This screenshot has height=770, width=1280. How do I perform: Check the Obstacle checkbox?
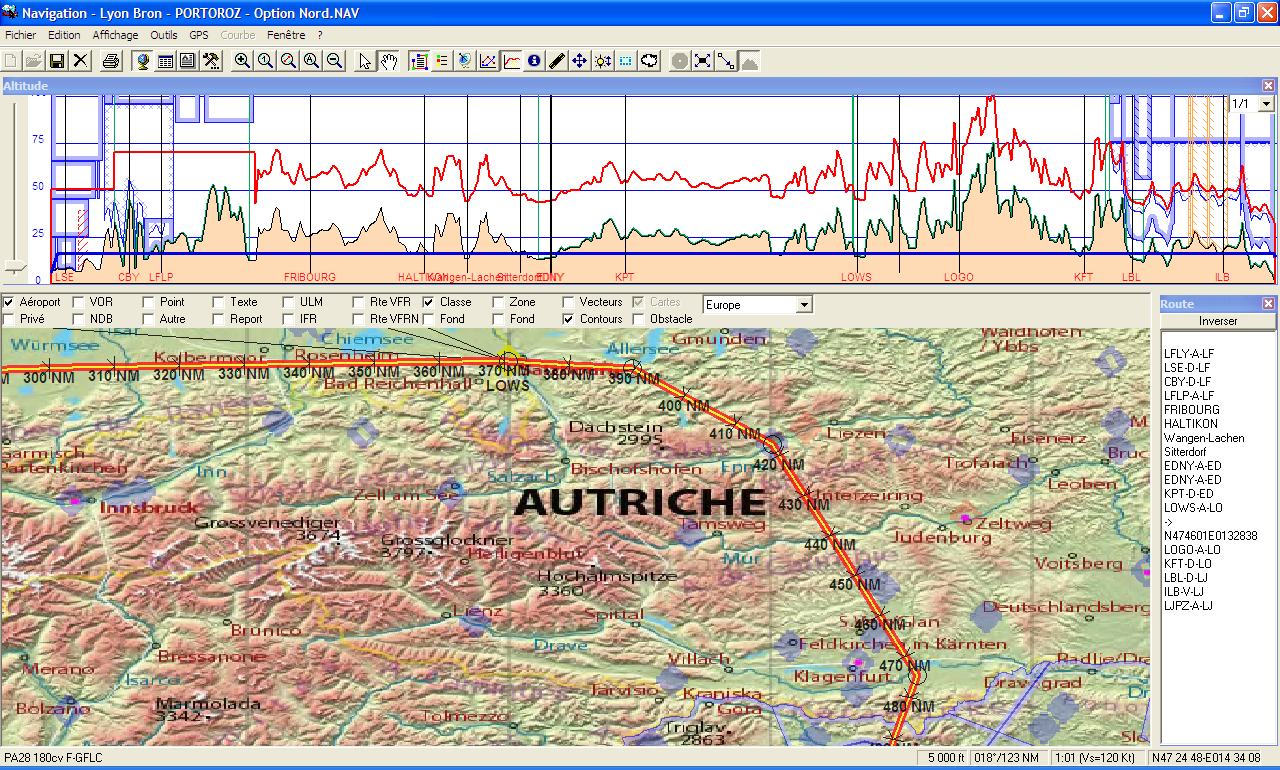[639, 320]
